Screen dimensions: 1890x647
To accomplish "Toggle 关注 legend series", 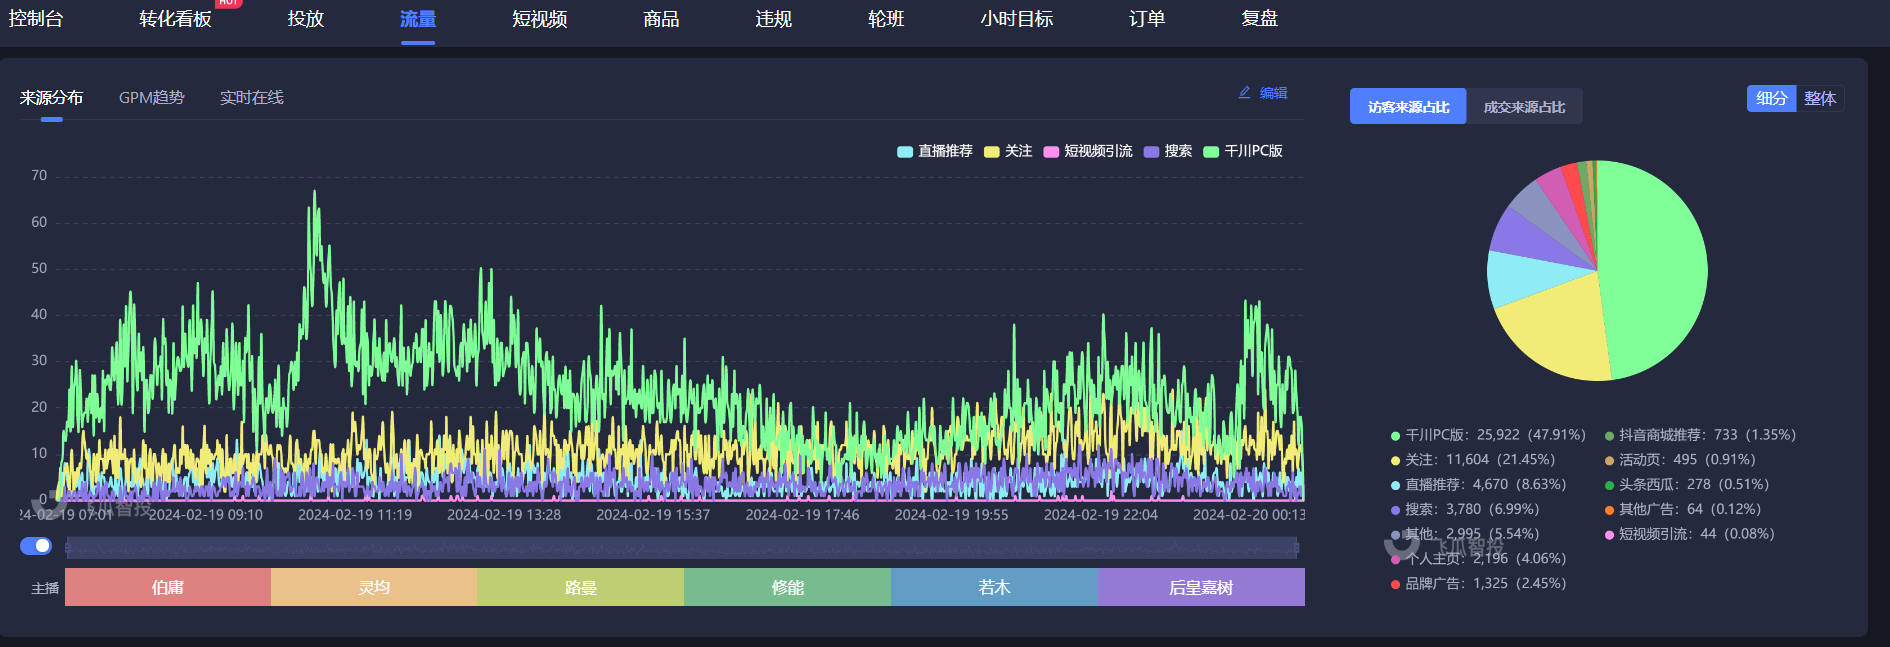I will [x=1008, y=151].
